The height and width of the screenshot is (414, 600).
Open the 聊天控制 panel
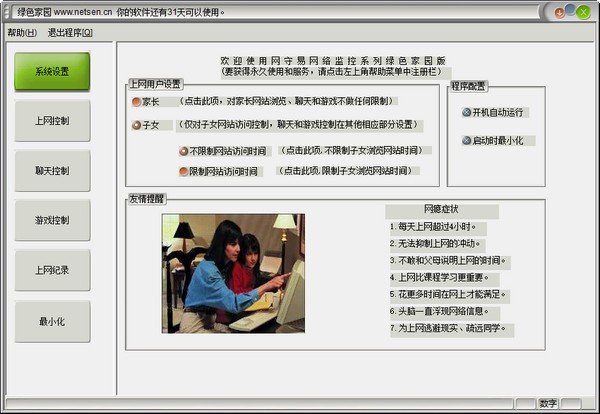[x=52, y=171]
